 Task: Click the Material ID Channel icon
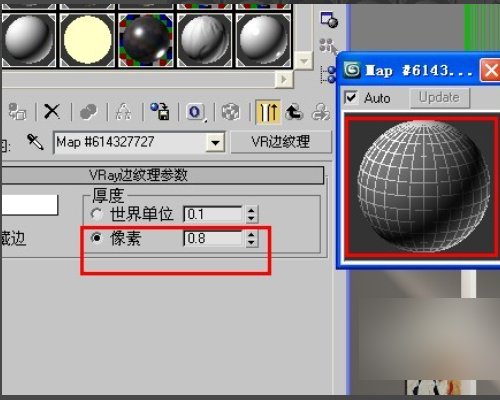pos(196,112)
